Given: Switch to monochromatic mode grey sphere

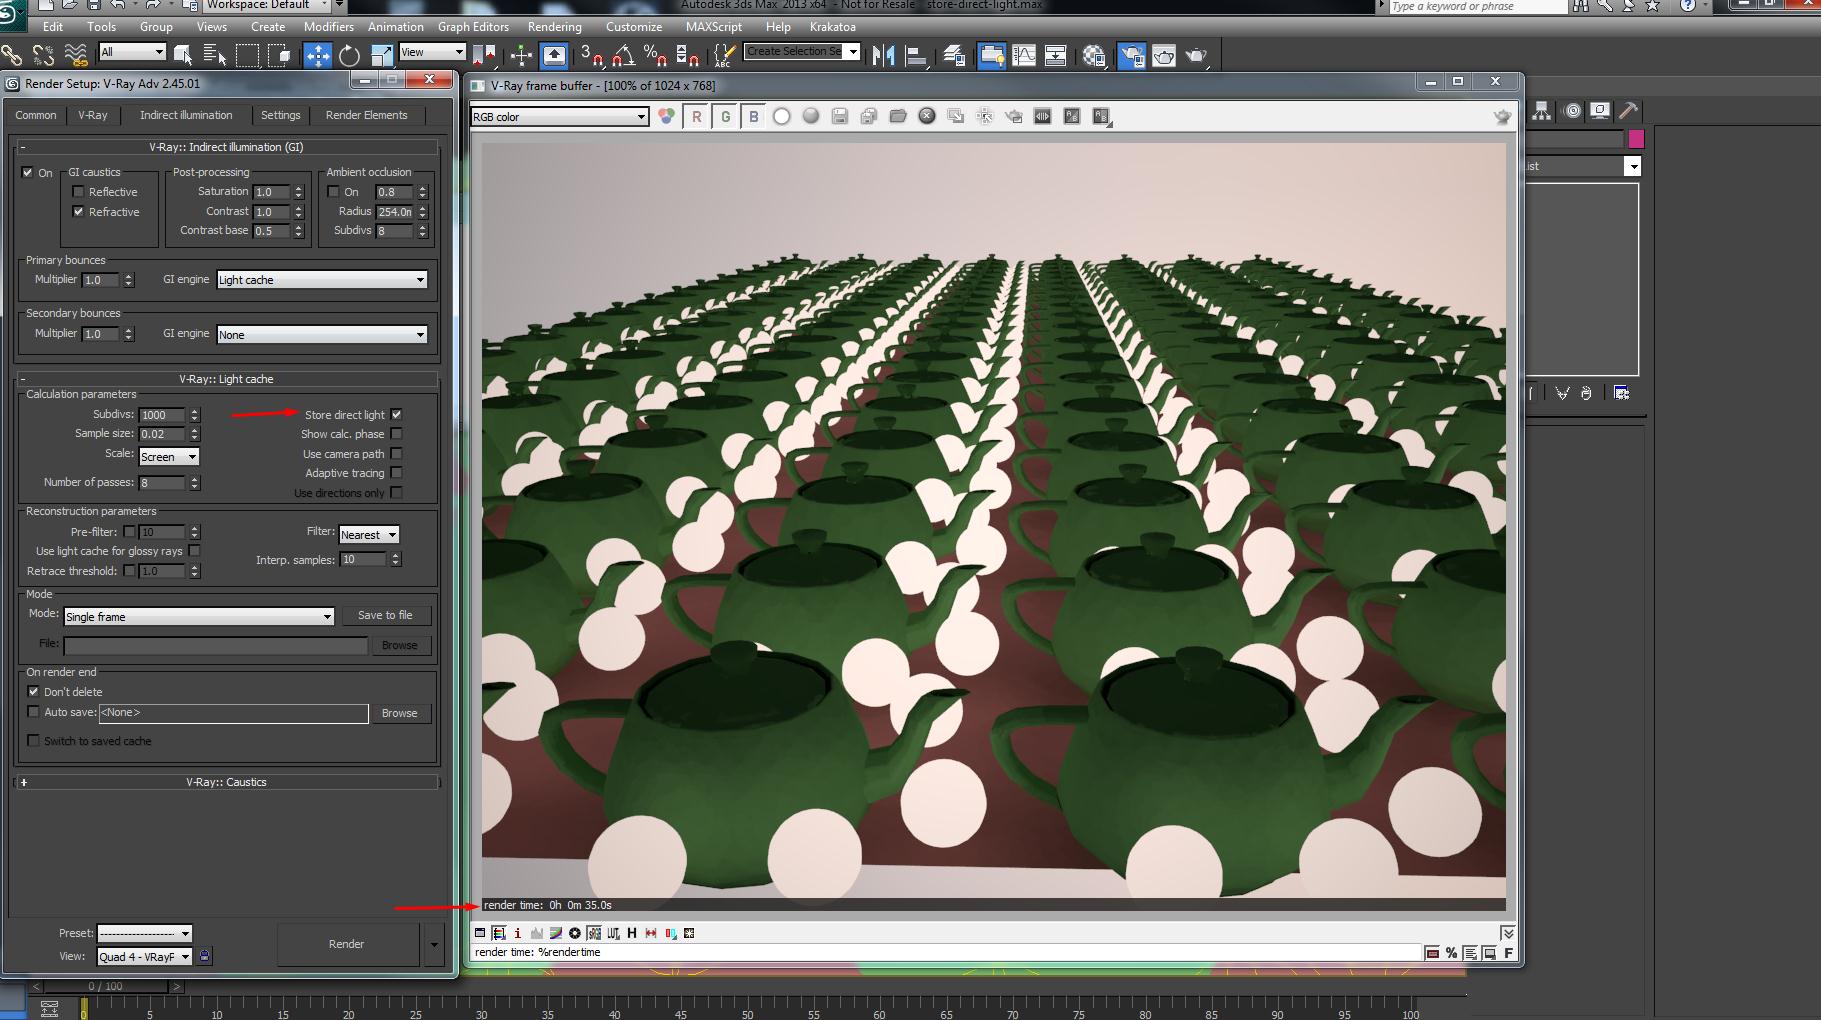Looking at the screenshot, I should pyautogui.click(x=811, y=117).
